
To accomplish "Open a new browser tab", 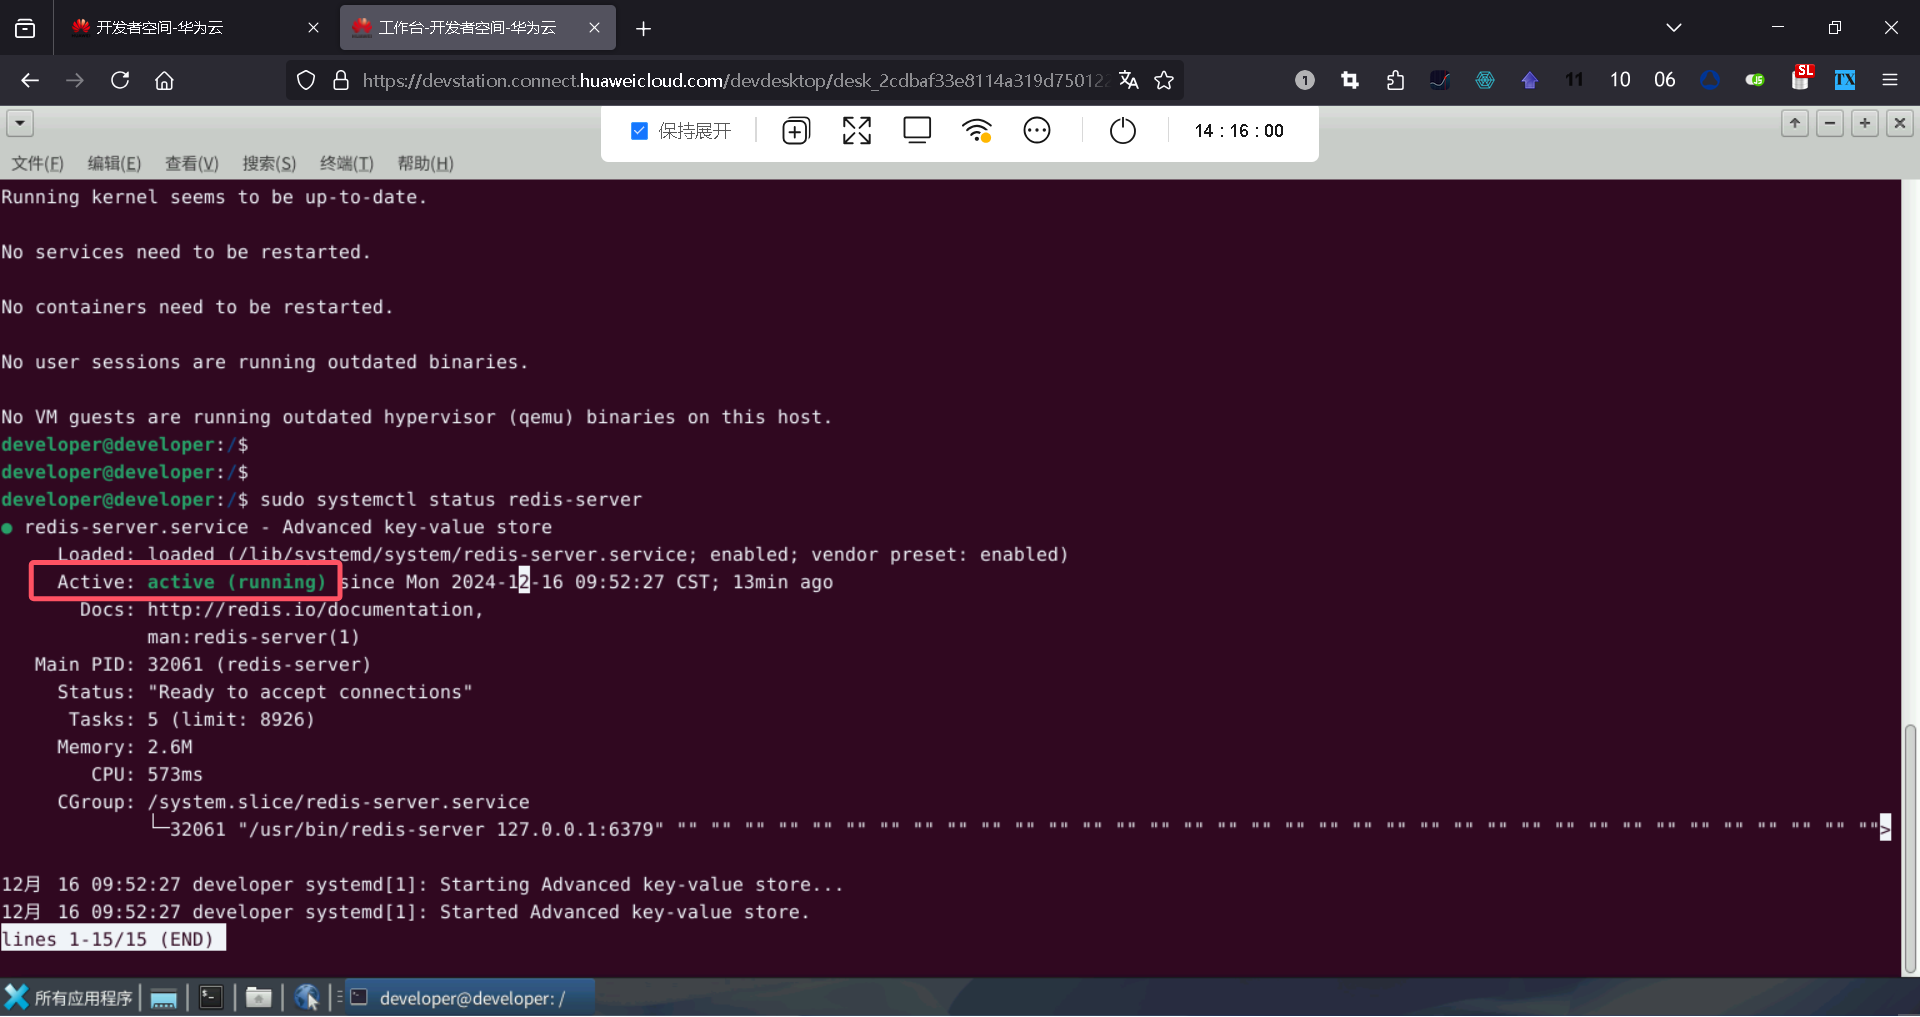I will pyautogui.click(x=643, y=28).
